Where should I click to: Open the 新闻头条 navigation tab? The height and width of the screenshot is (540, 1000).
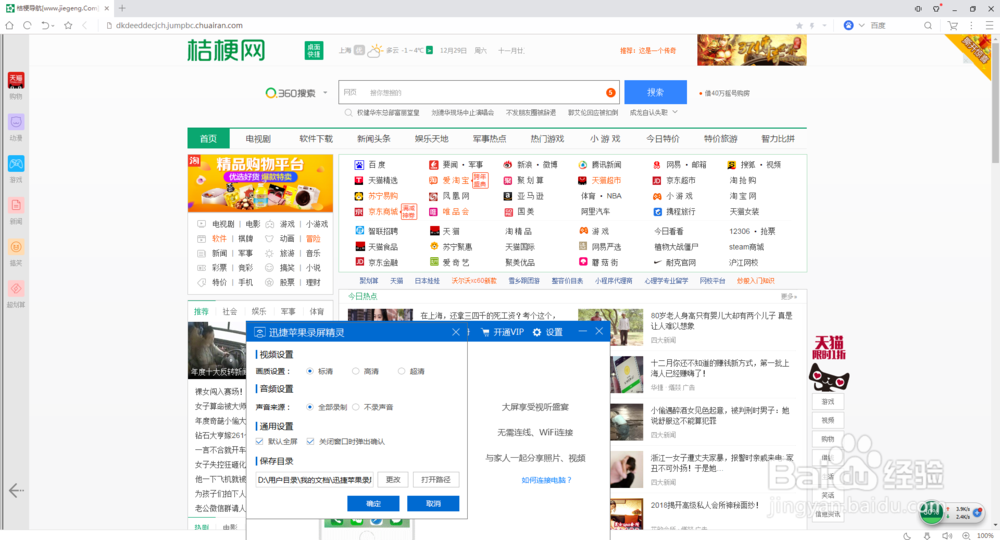pos(374,138)
